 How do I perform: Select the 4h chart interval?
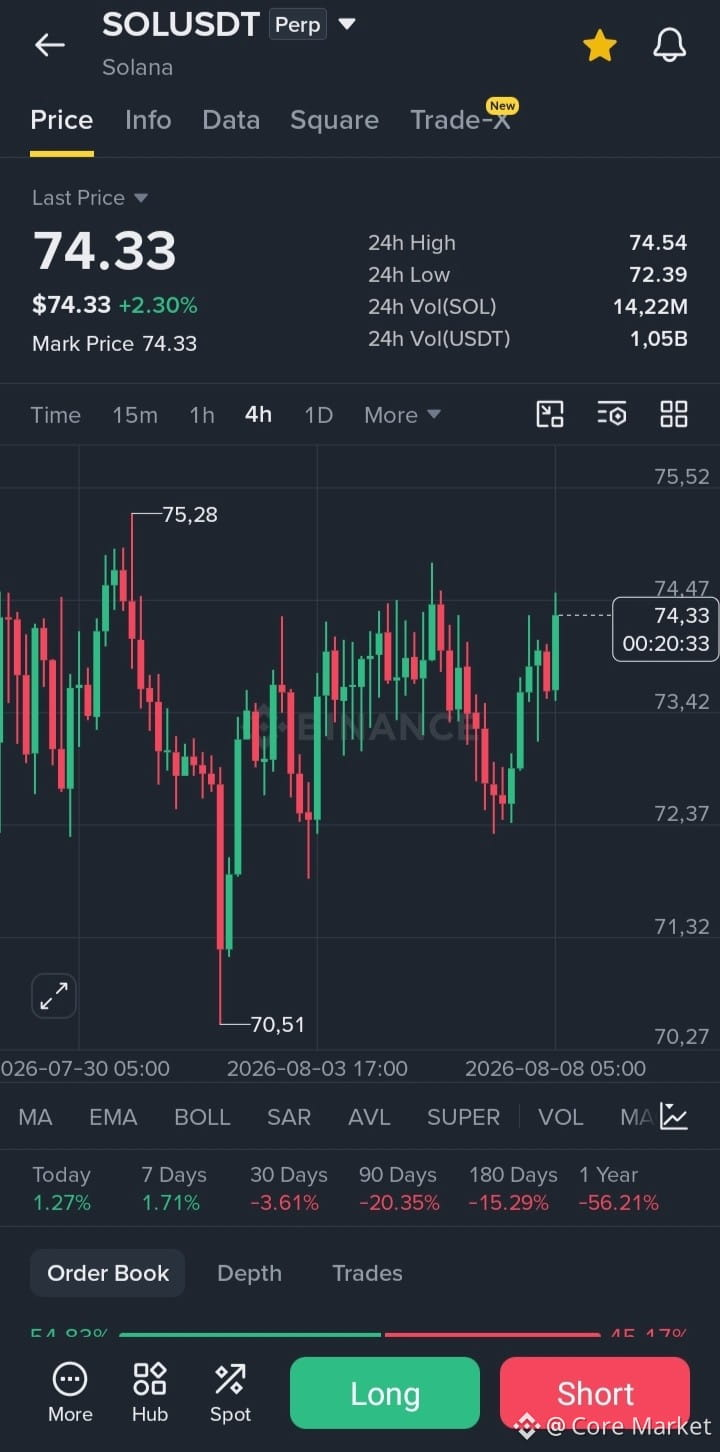(258, 415)
